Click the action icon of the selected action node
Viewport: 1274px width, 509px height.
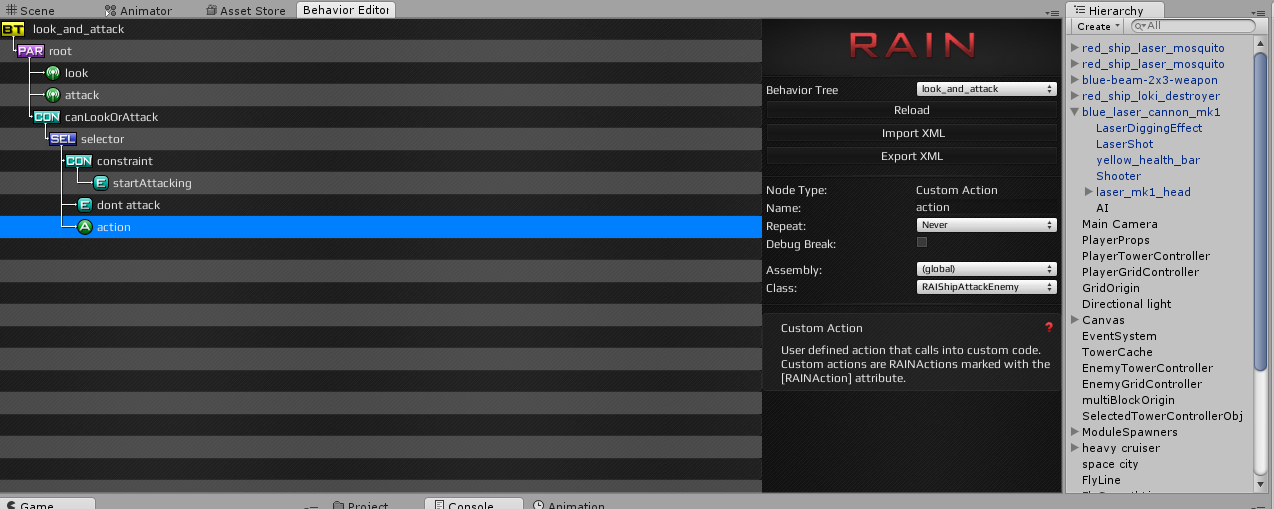(x=85, y=227)
